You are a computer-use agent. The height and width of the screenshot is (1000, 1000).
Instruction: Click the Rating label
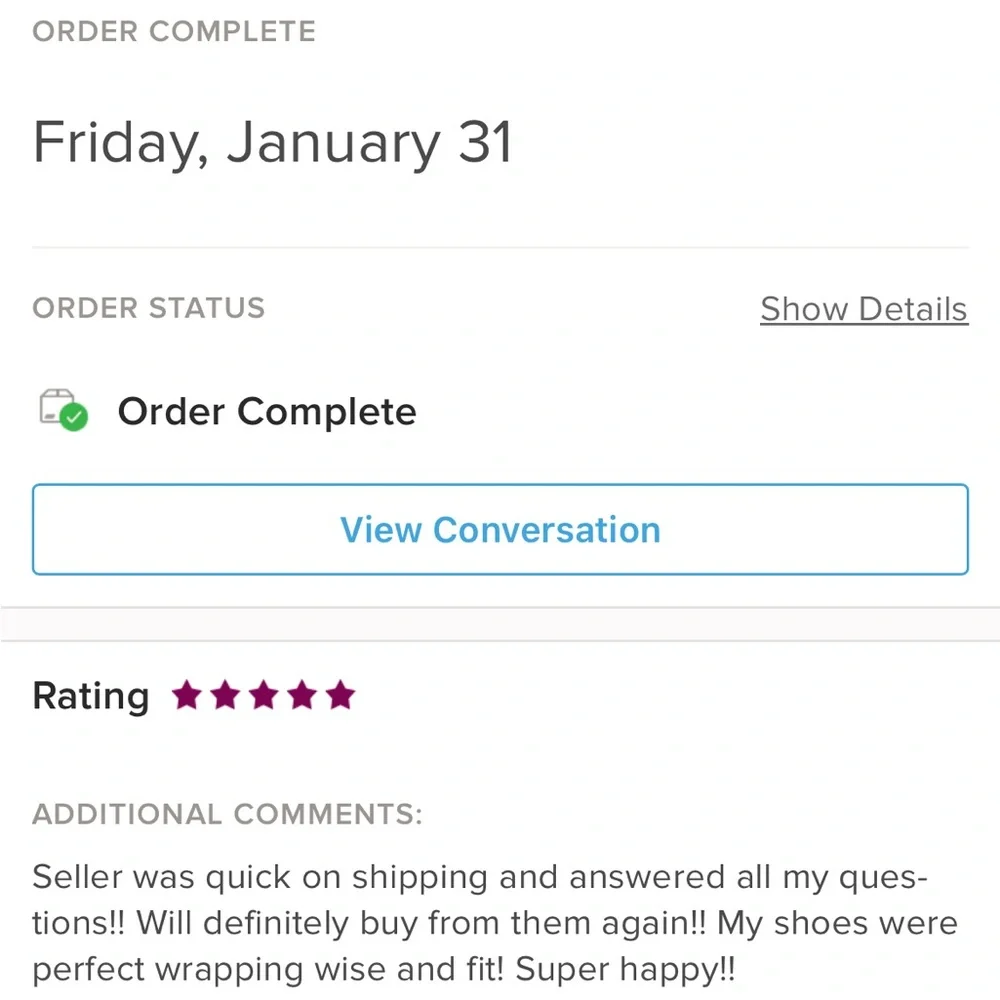point(91,696)
